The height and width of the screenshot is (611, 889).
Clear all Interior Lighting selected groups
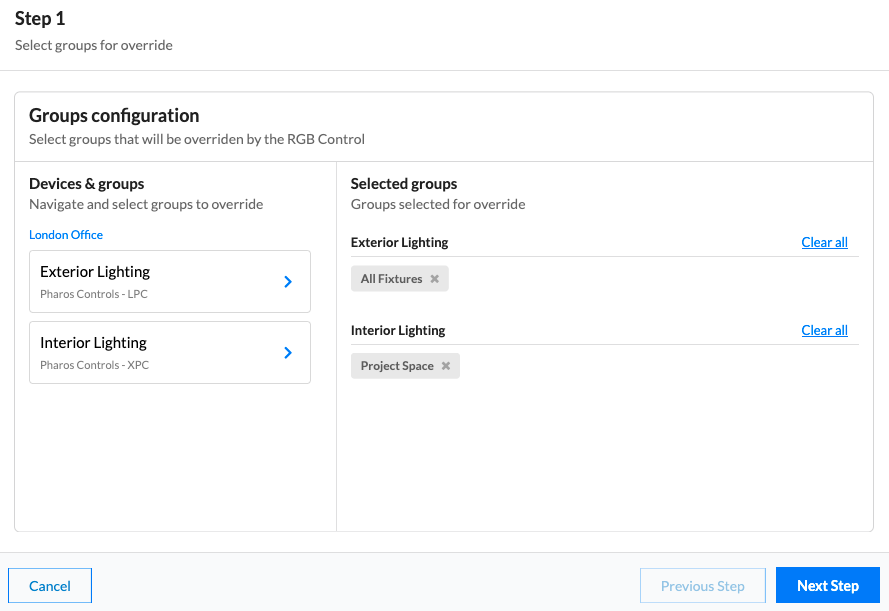(x=824, y=330)
